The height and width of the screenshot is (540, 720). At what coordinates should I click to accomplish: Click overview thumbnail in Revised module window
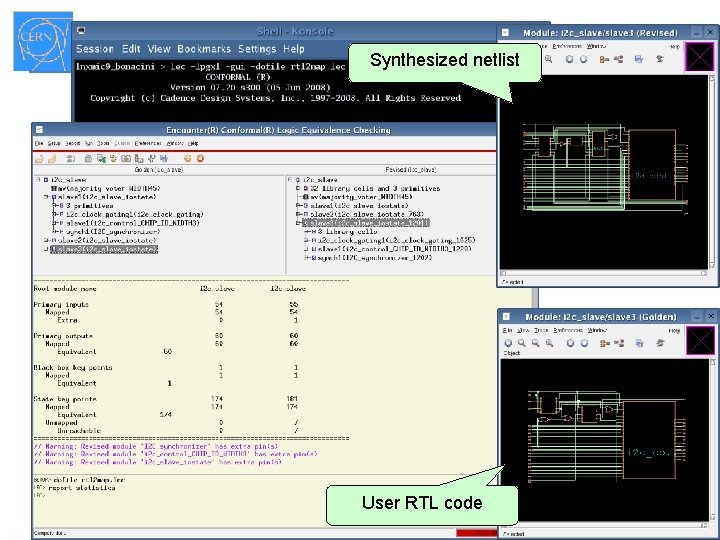[x=700, y=57]
